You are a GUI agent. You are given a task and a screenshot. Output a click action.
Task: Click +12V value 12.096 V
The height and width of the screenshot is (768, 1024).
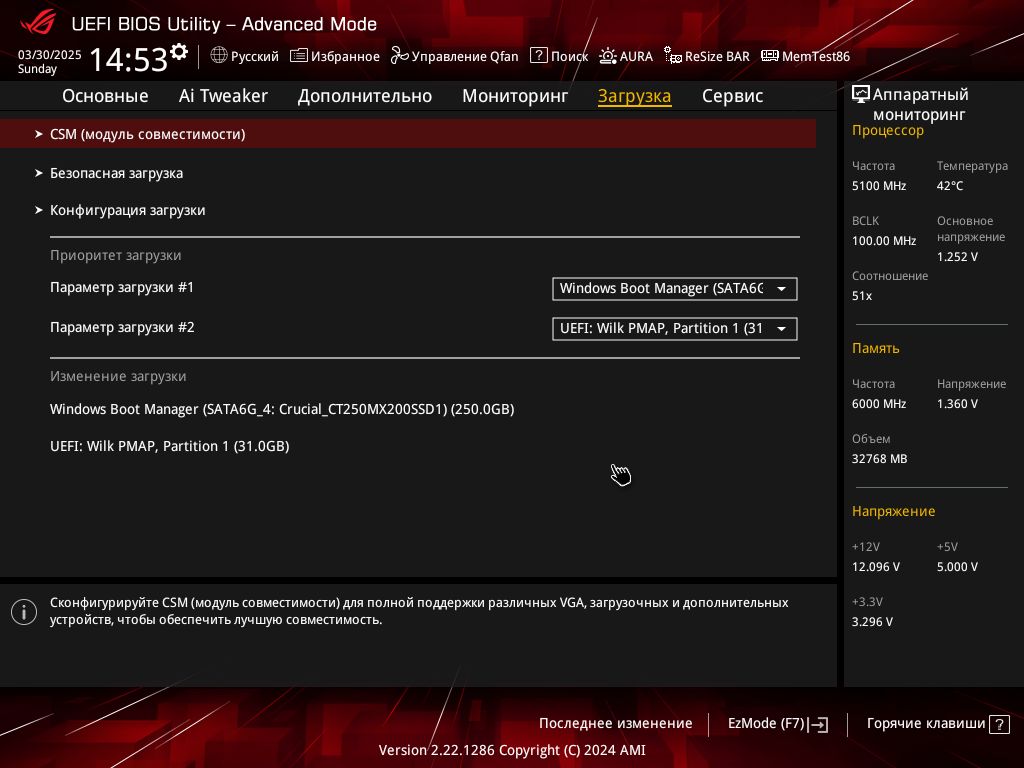coord(875,567)
